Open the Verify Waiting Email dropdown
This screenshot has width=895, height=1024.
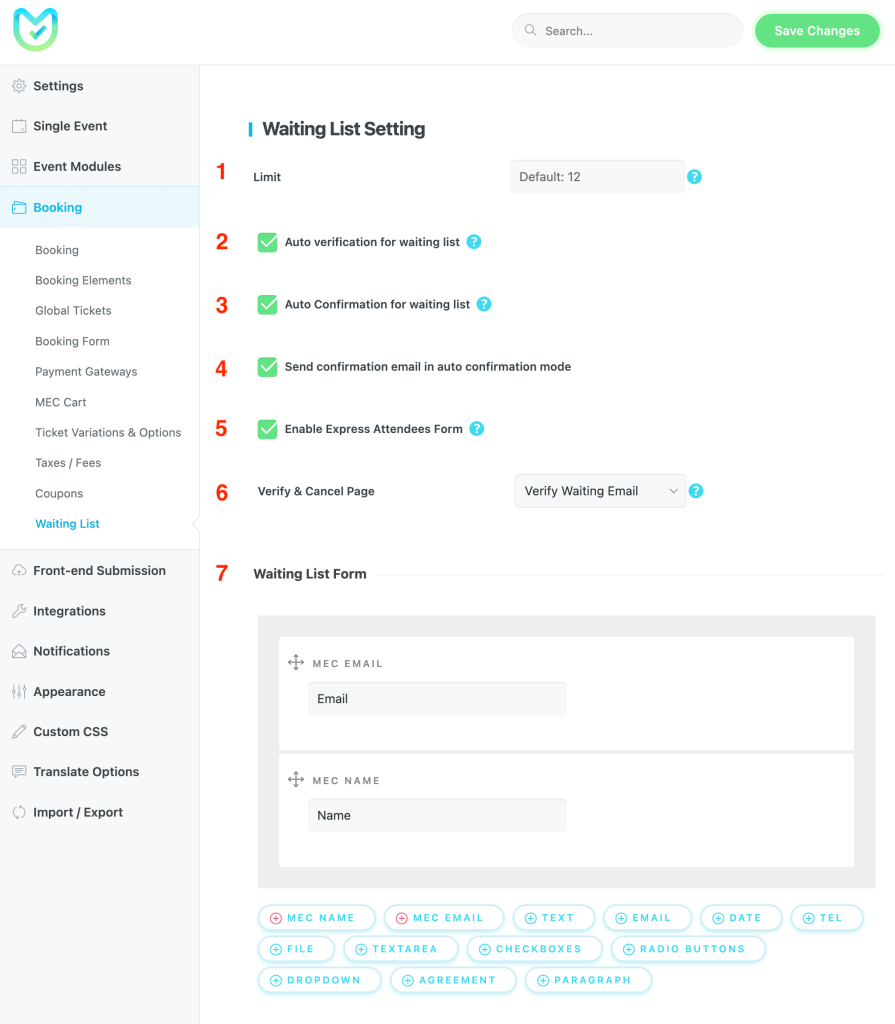tap(600, 491)
